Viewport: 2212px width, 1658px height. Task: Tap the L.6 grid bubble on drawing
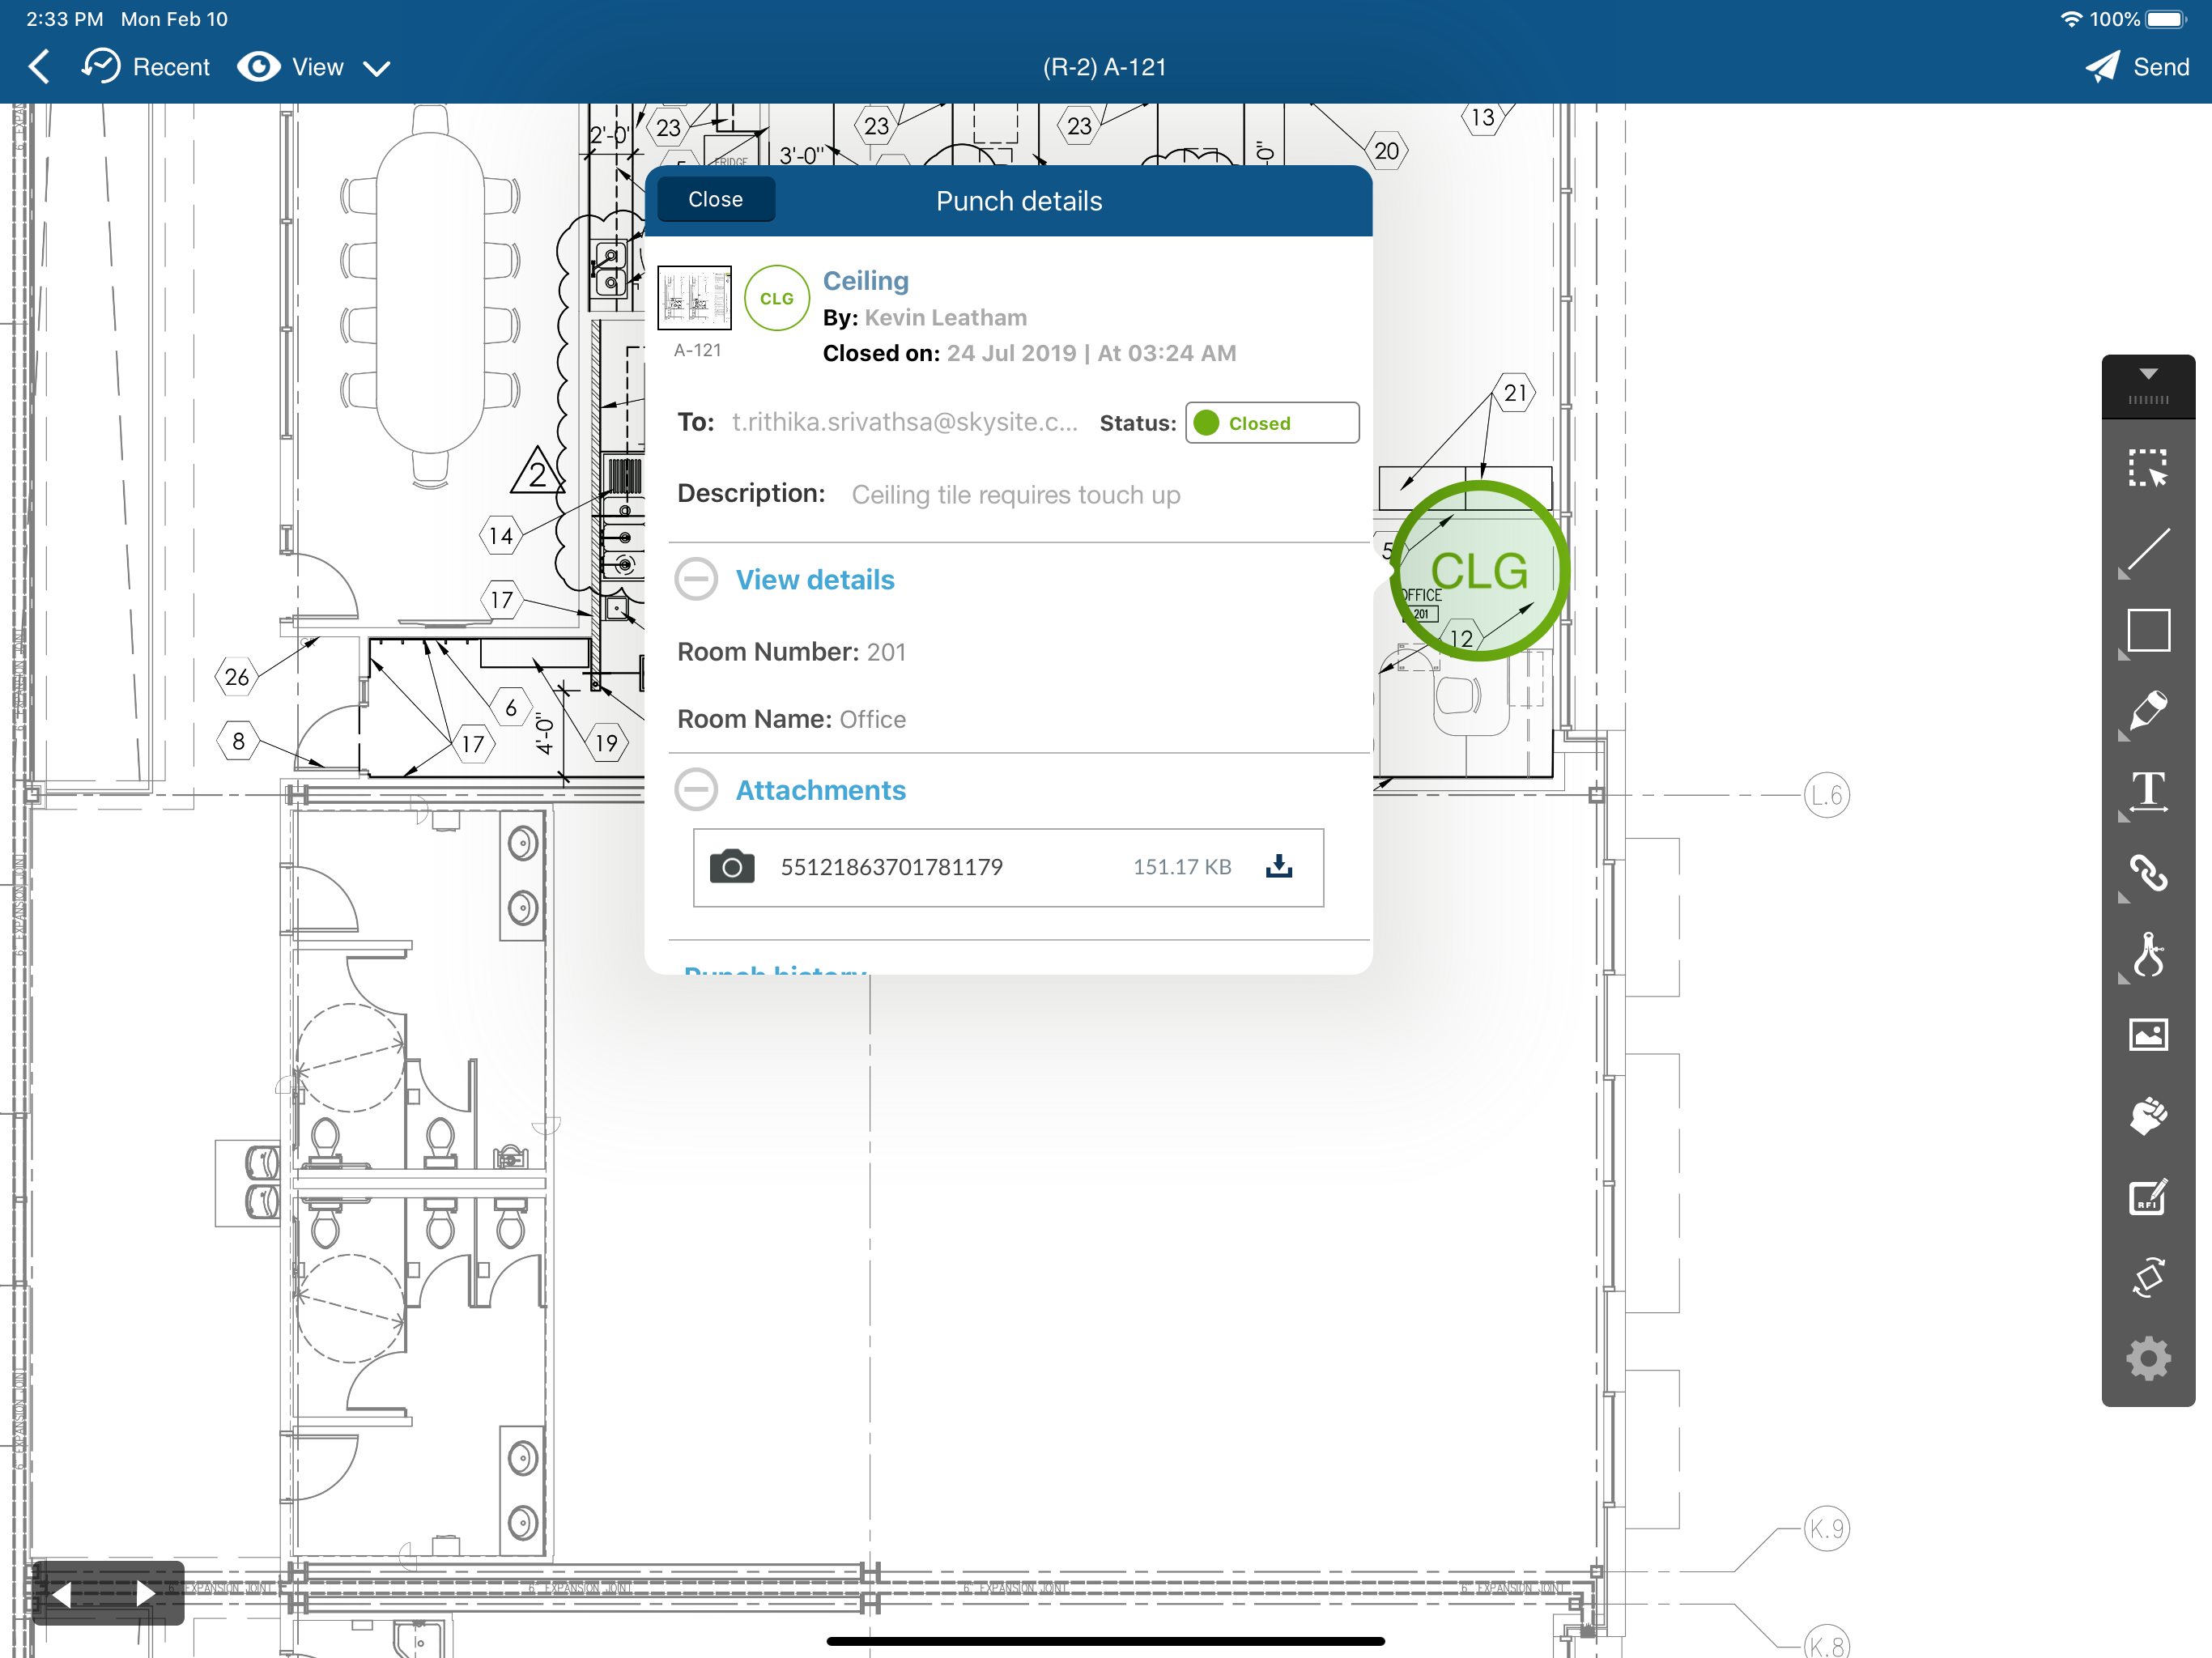[x=1826, y=795]
